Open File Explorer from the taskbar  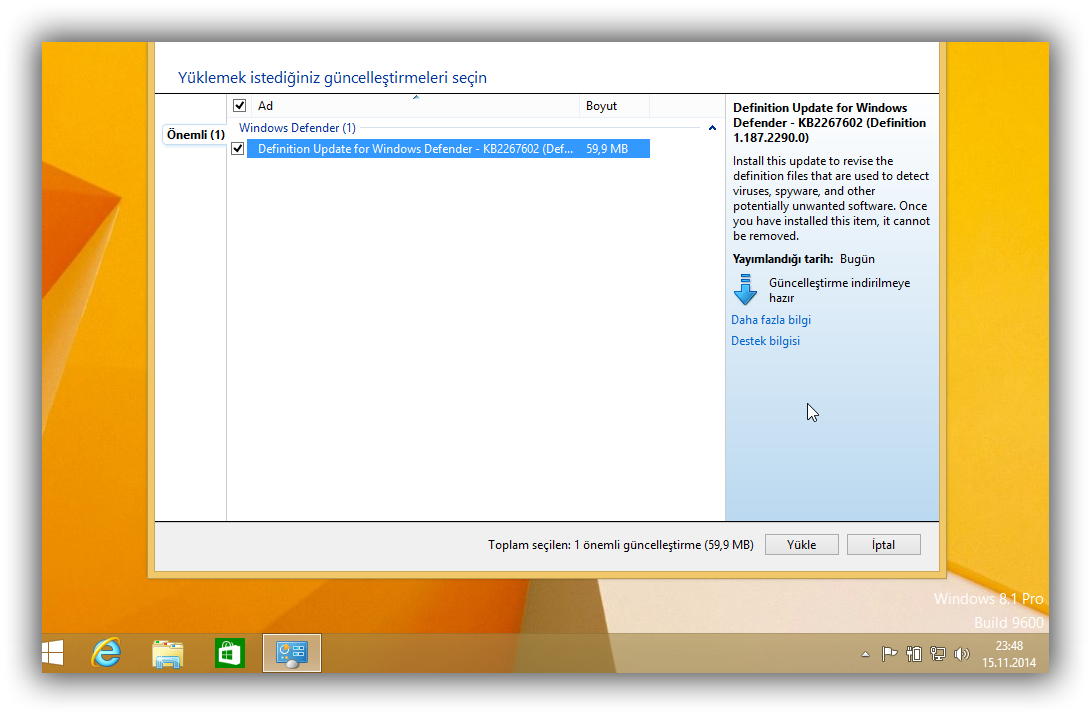click(x=168, y=654)
